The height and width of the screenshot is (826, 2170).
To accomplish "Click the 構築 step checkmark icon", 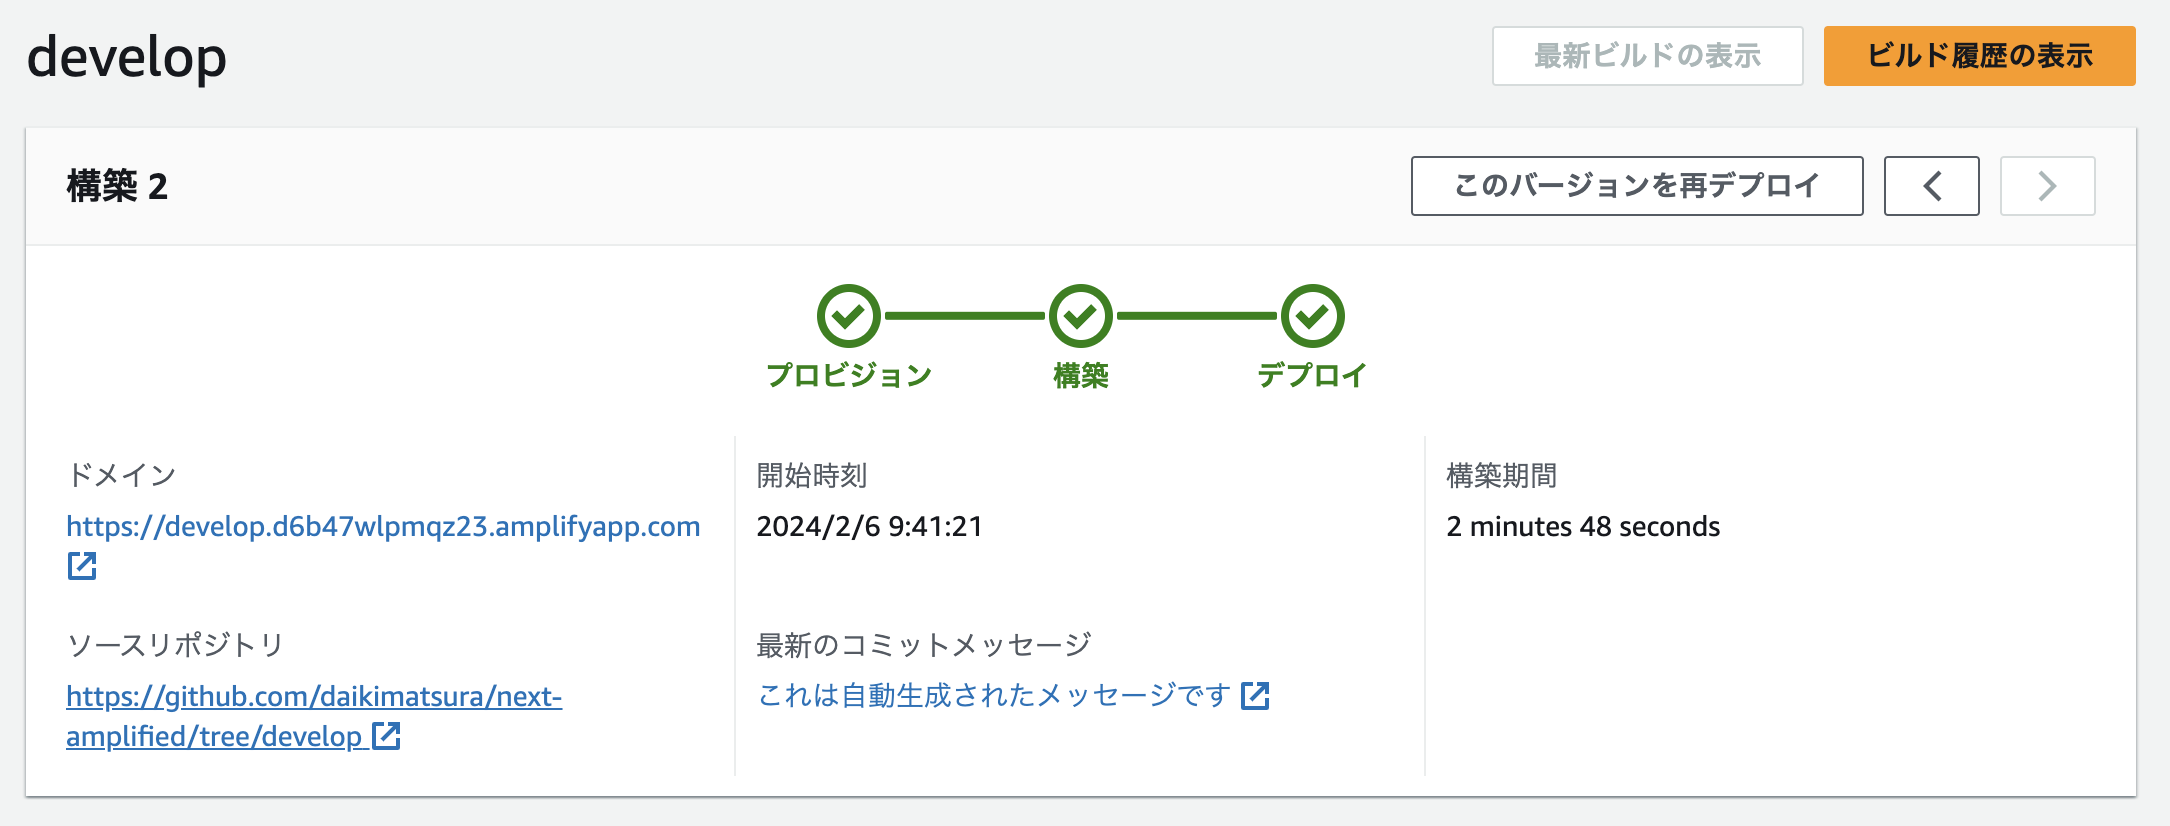I will [1080, 316].
